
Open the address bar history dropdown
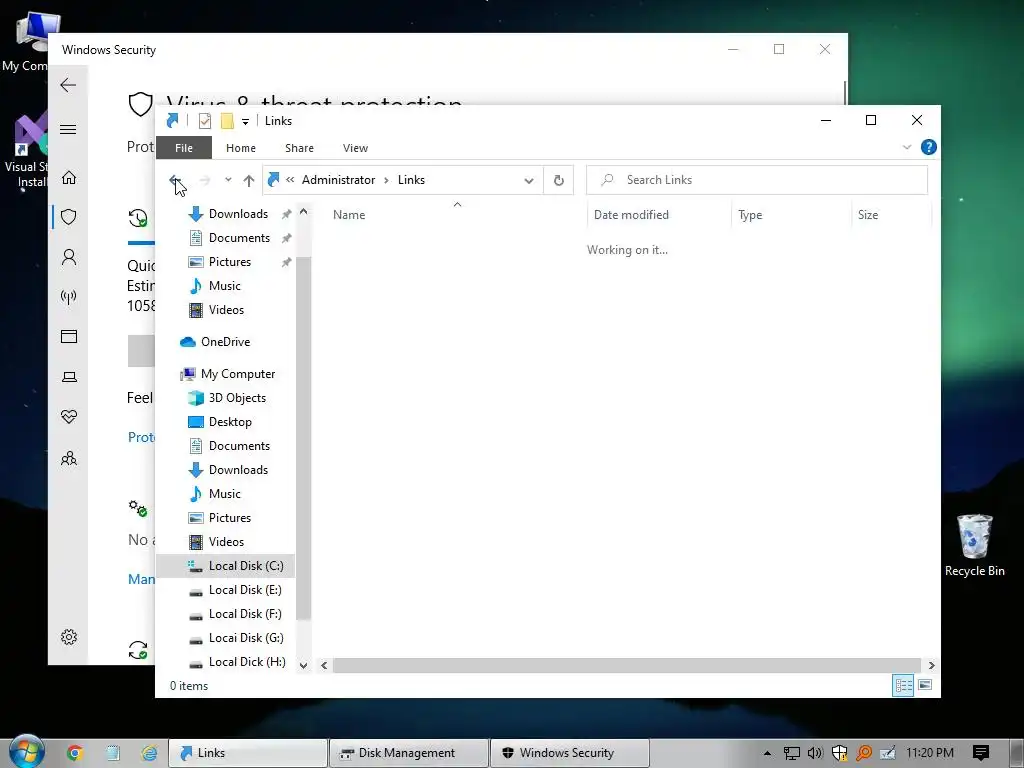coord(528,180)
